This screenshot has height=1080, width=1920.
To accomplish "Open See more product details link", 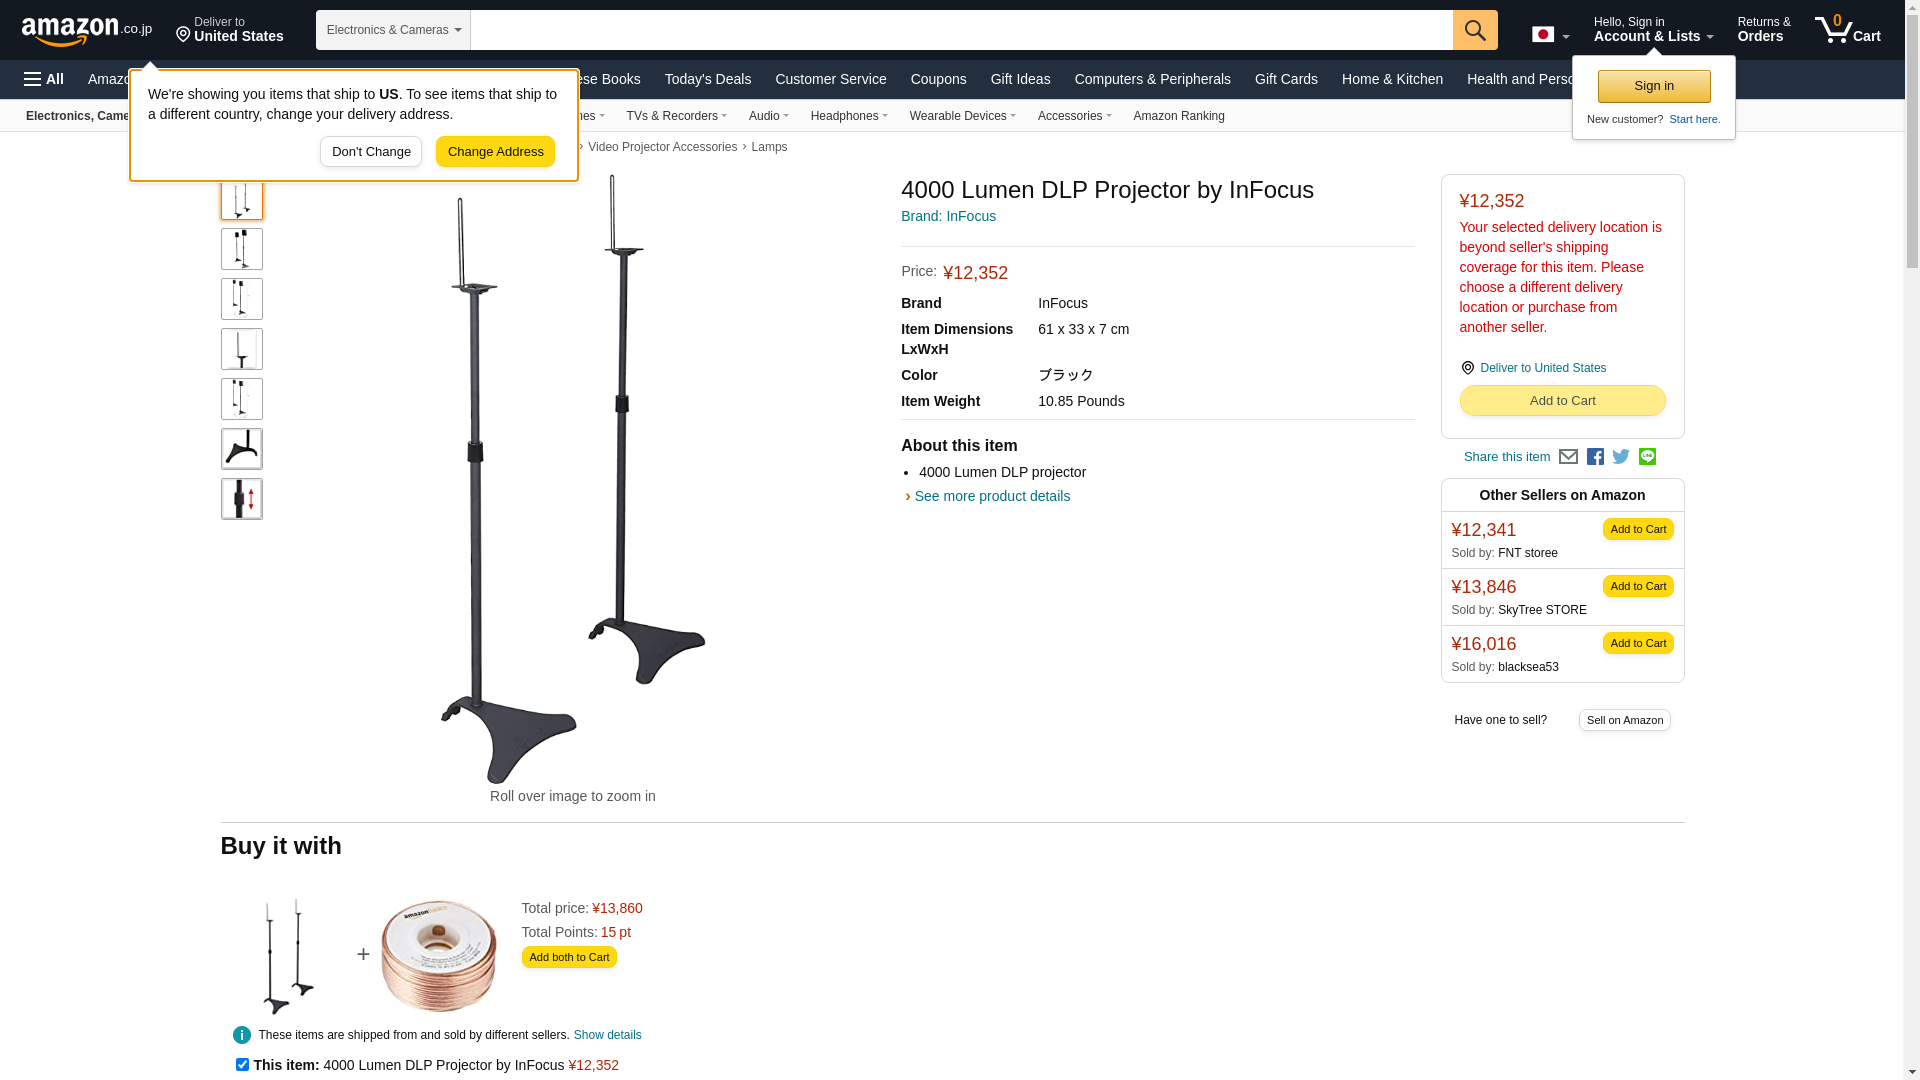I will tap(992, 496).
